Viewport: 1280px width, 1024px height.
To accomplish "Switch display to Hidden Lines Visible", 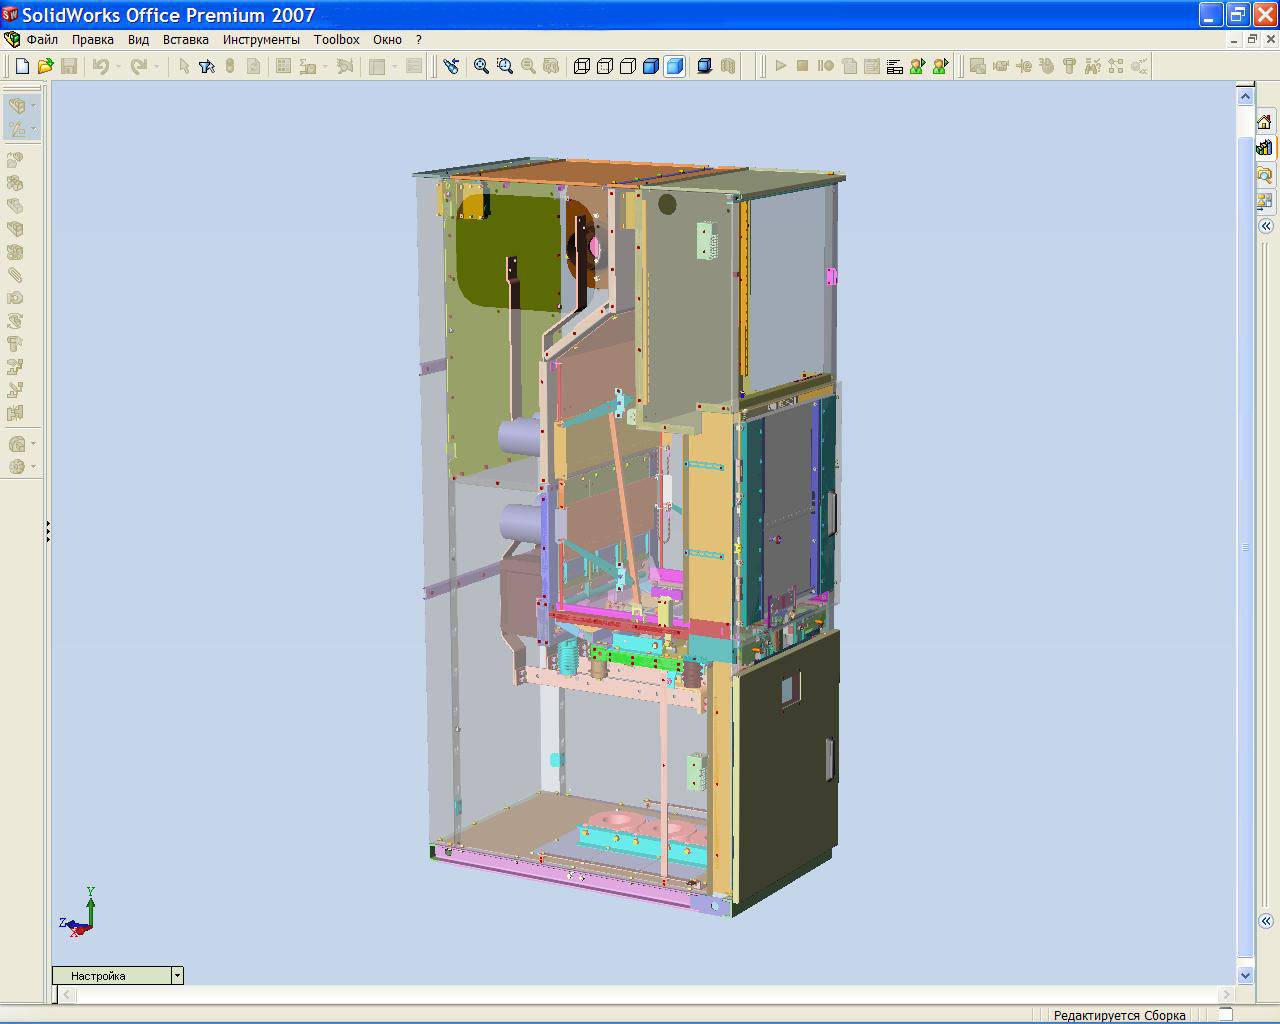I will 605,66.
